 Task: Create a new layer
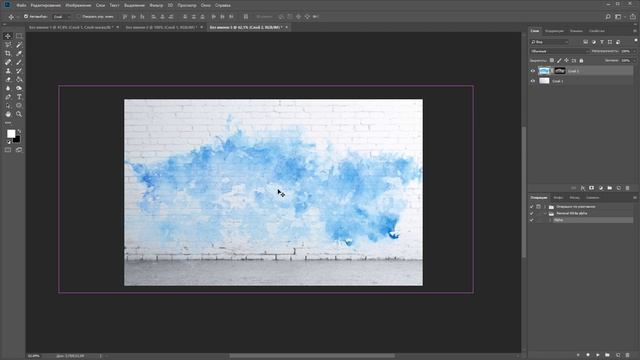click(x=618, y=188)
